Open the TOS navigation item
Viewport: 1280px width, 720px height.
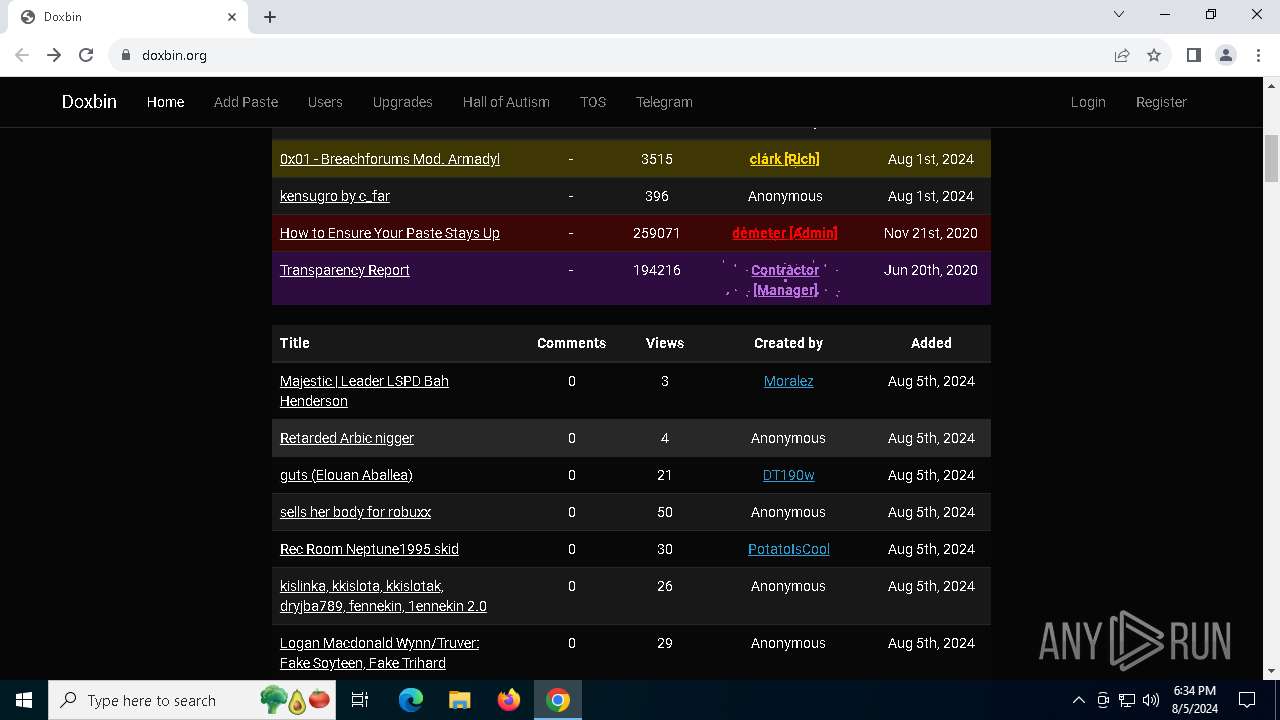click(x=593, y=102)
